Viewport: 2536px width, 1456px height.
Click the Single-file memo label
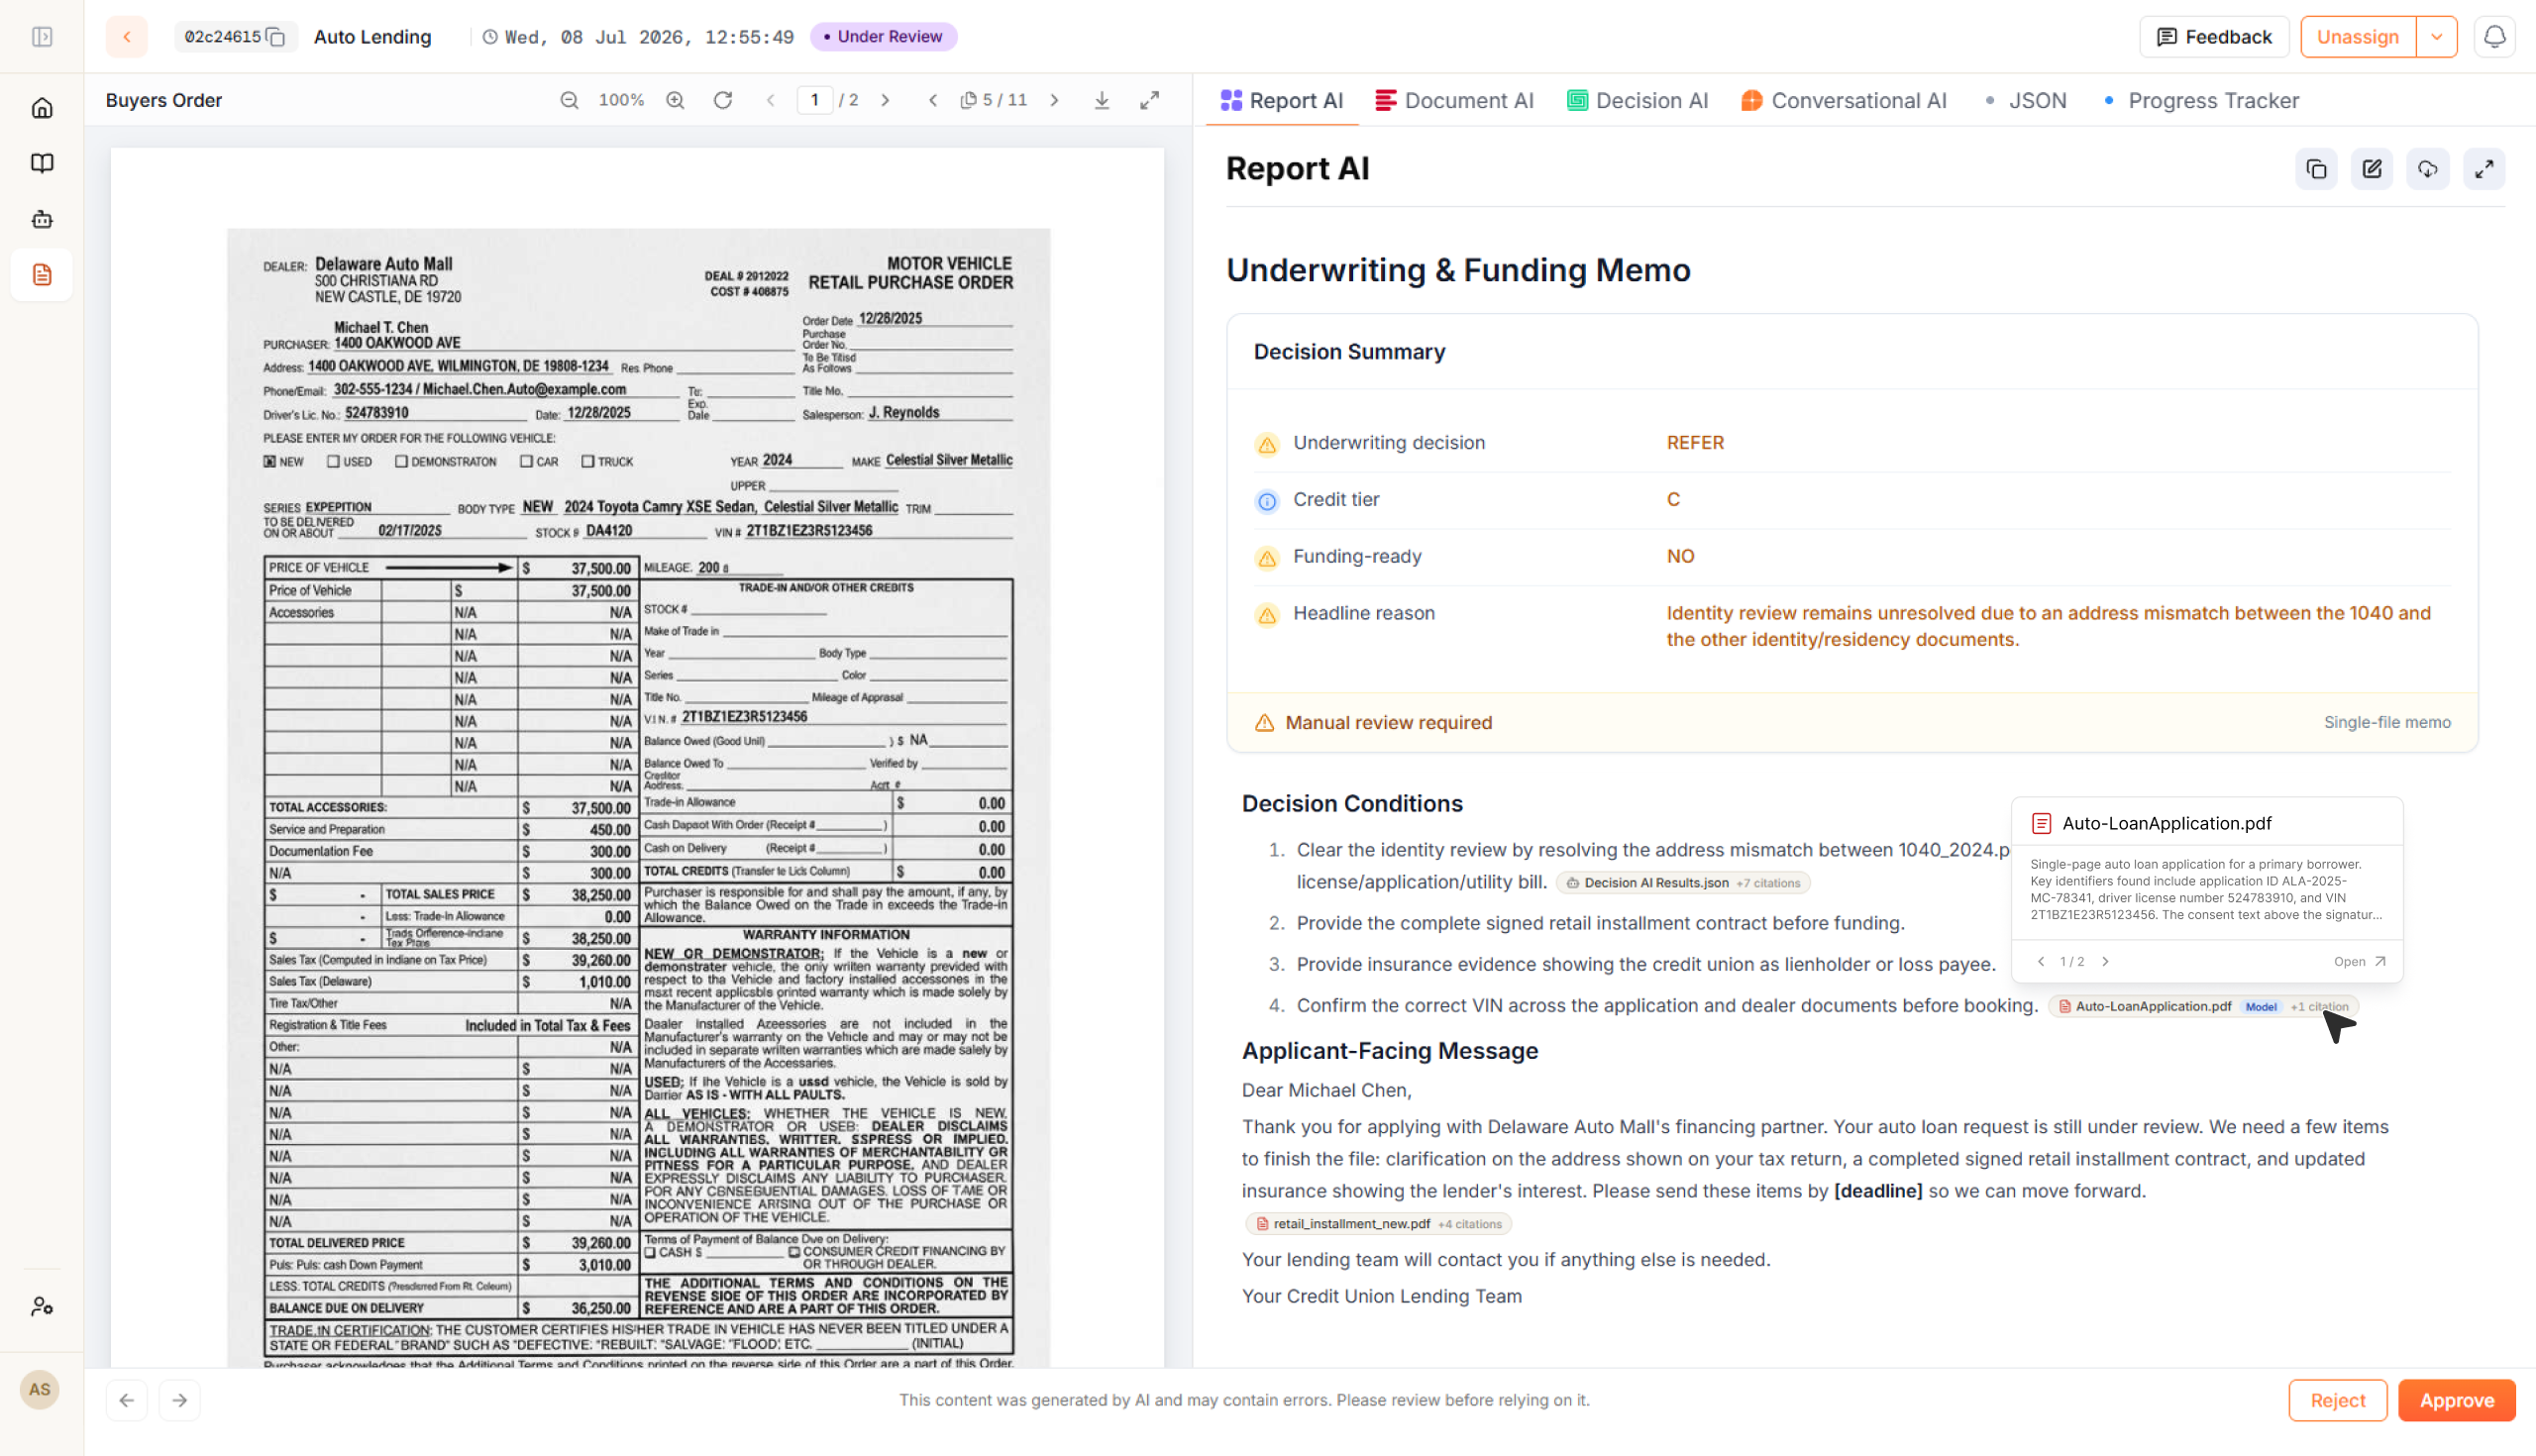pos(2386,722)
